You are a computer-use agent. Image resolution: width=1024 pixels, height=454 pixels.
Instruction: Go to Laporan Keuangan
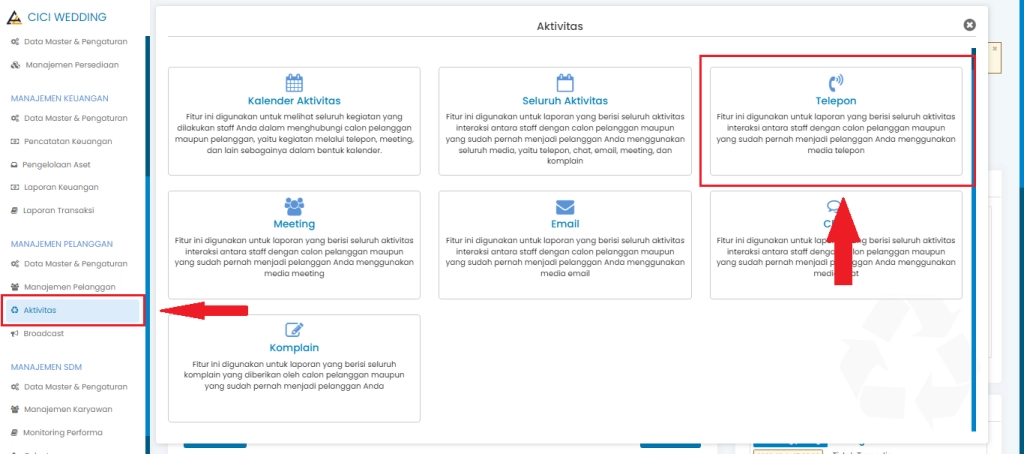[x=63, y=187]
